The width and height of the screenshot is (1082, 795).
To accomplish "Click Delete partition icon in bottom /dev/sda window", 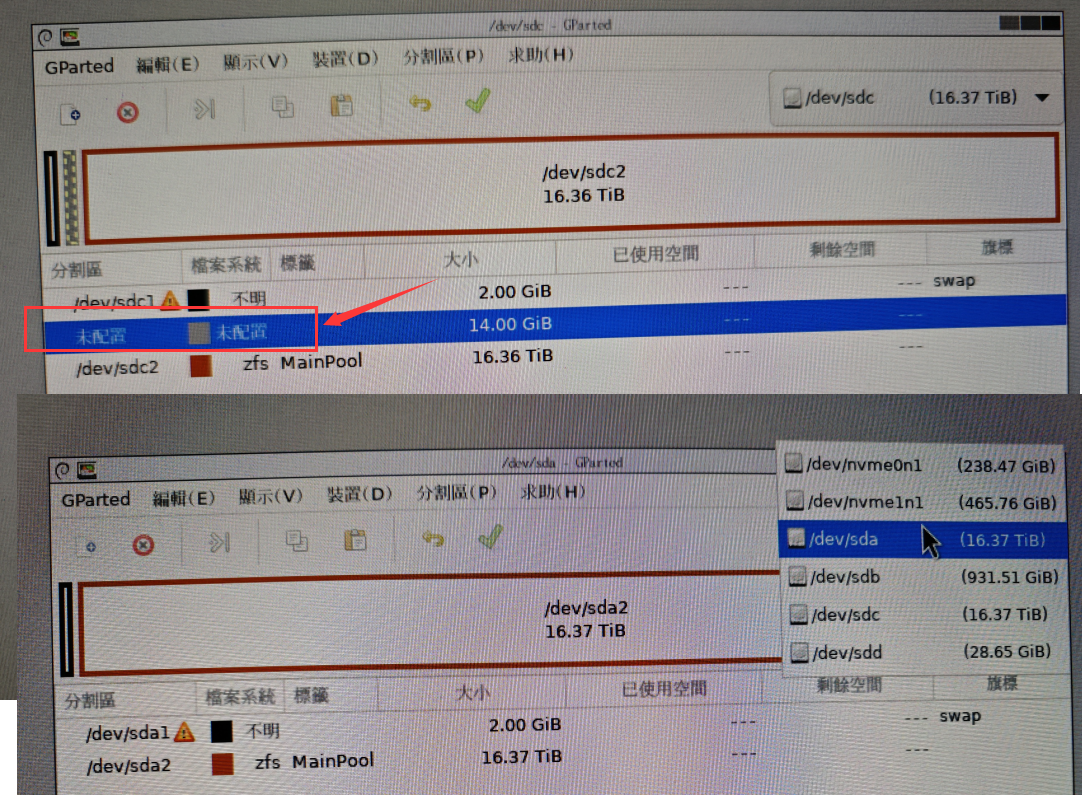I will click(143, 545).
